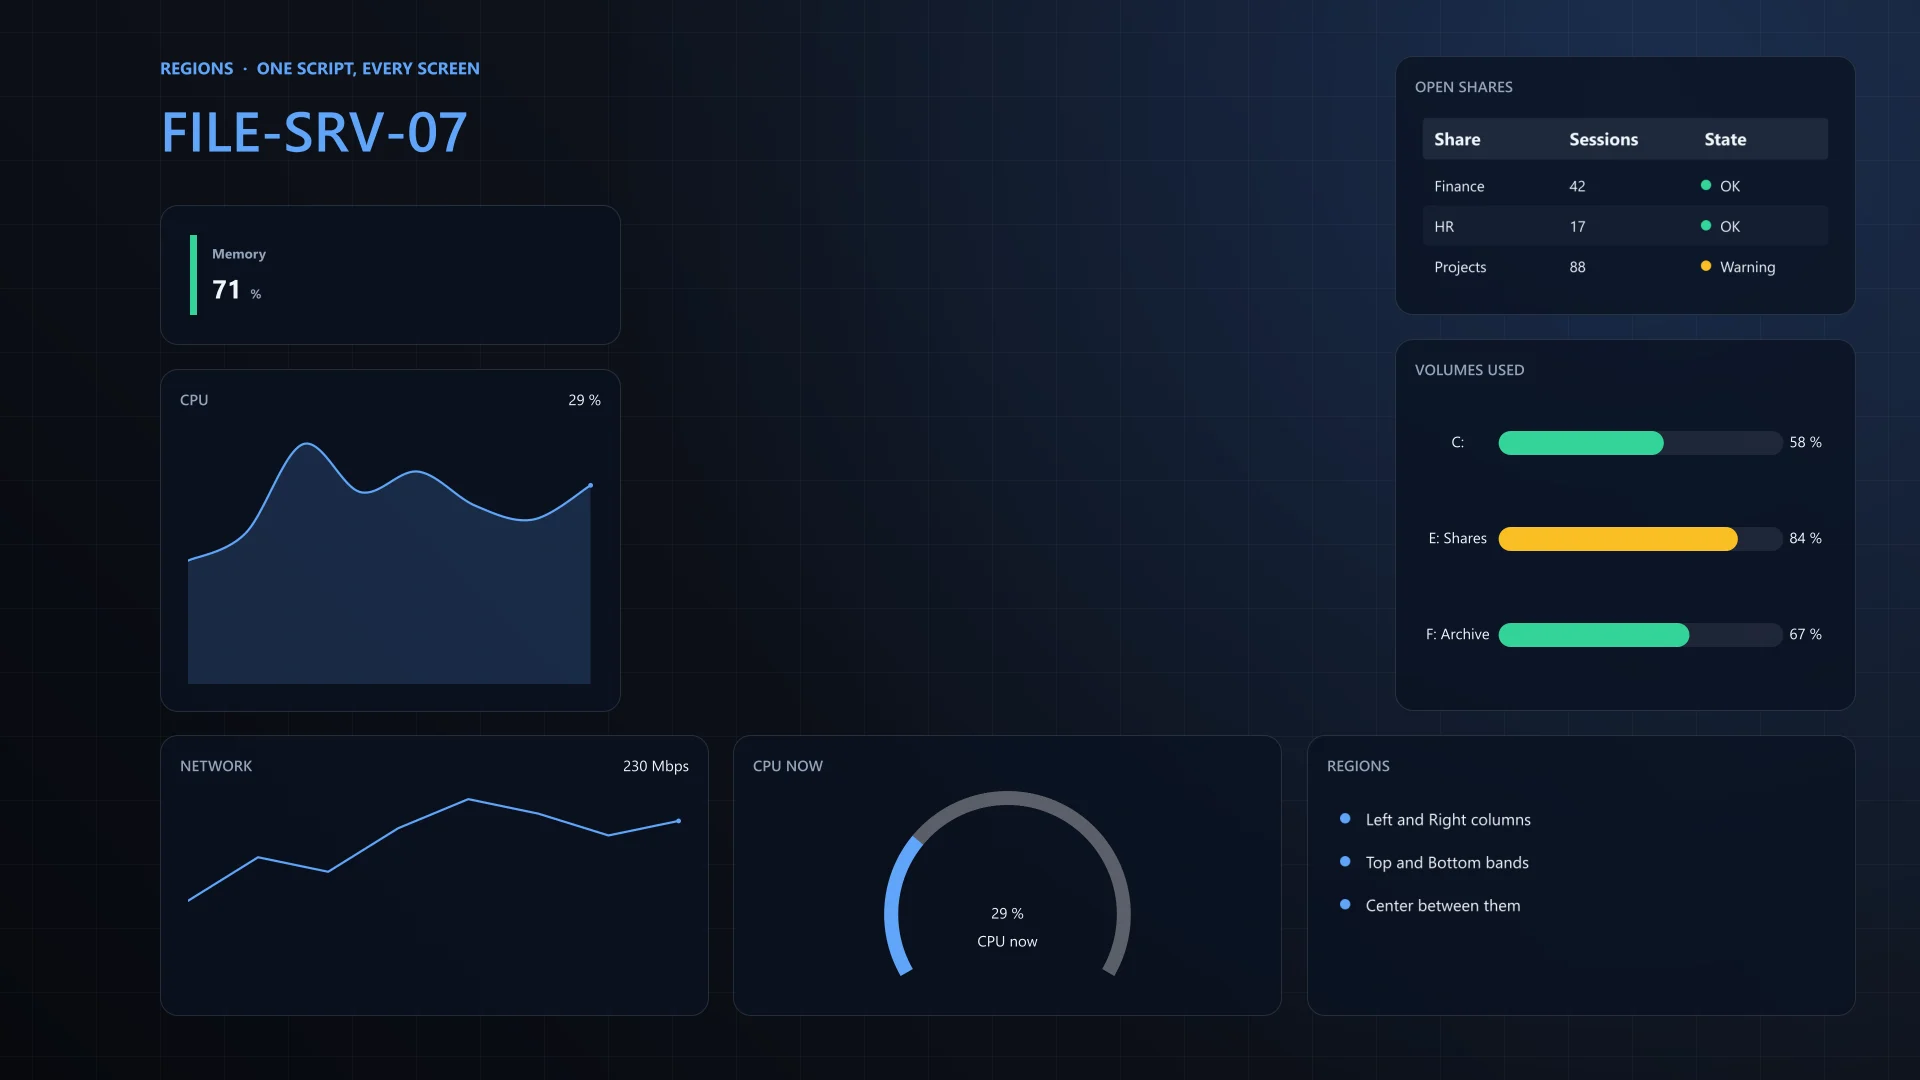This screenshot has height=1080, width=1920.
Task: Click the CPU chart title
Action: point(194,400)
